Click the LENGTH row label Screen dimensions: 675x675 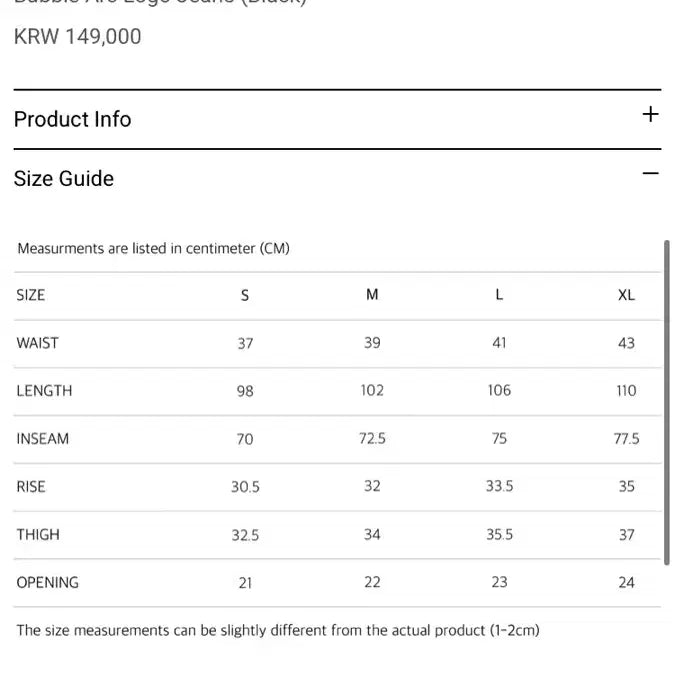coord(44,391)
